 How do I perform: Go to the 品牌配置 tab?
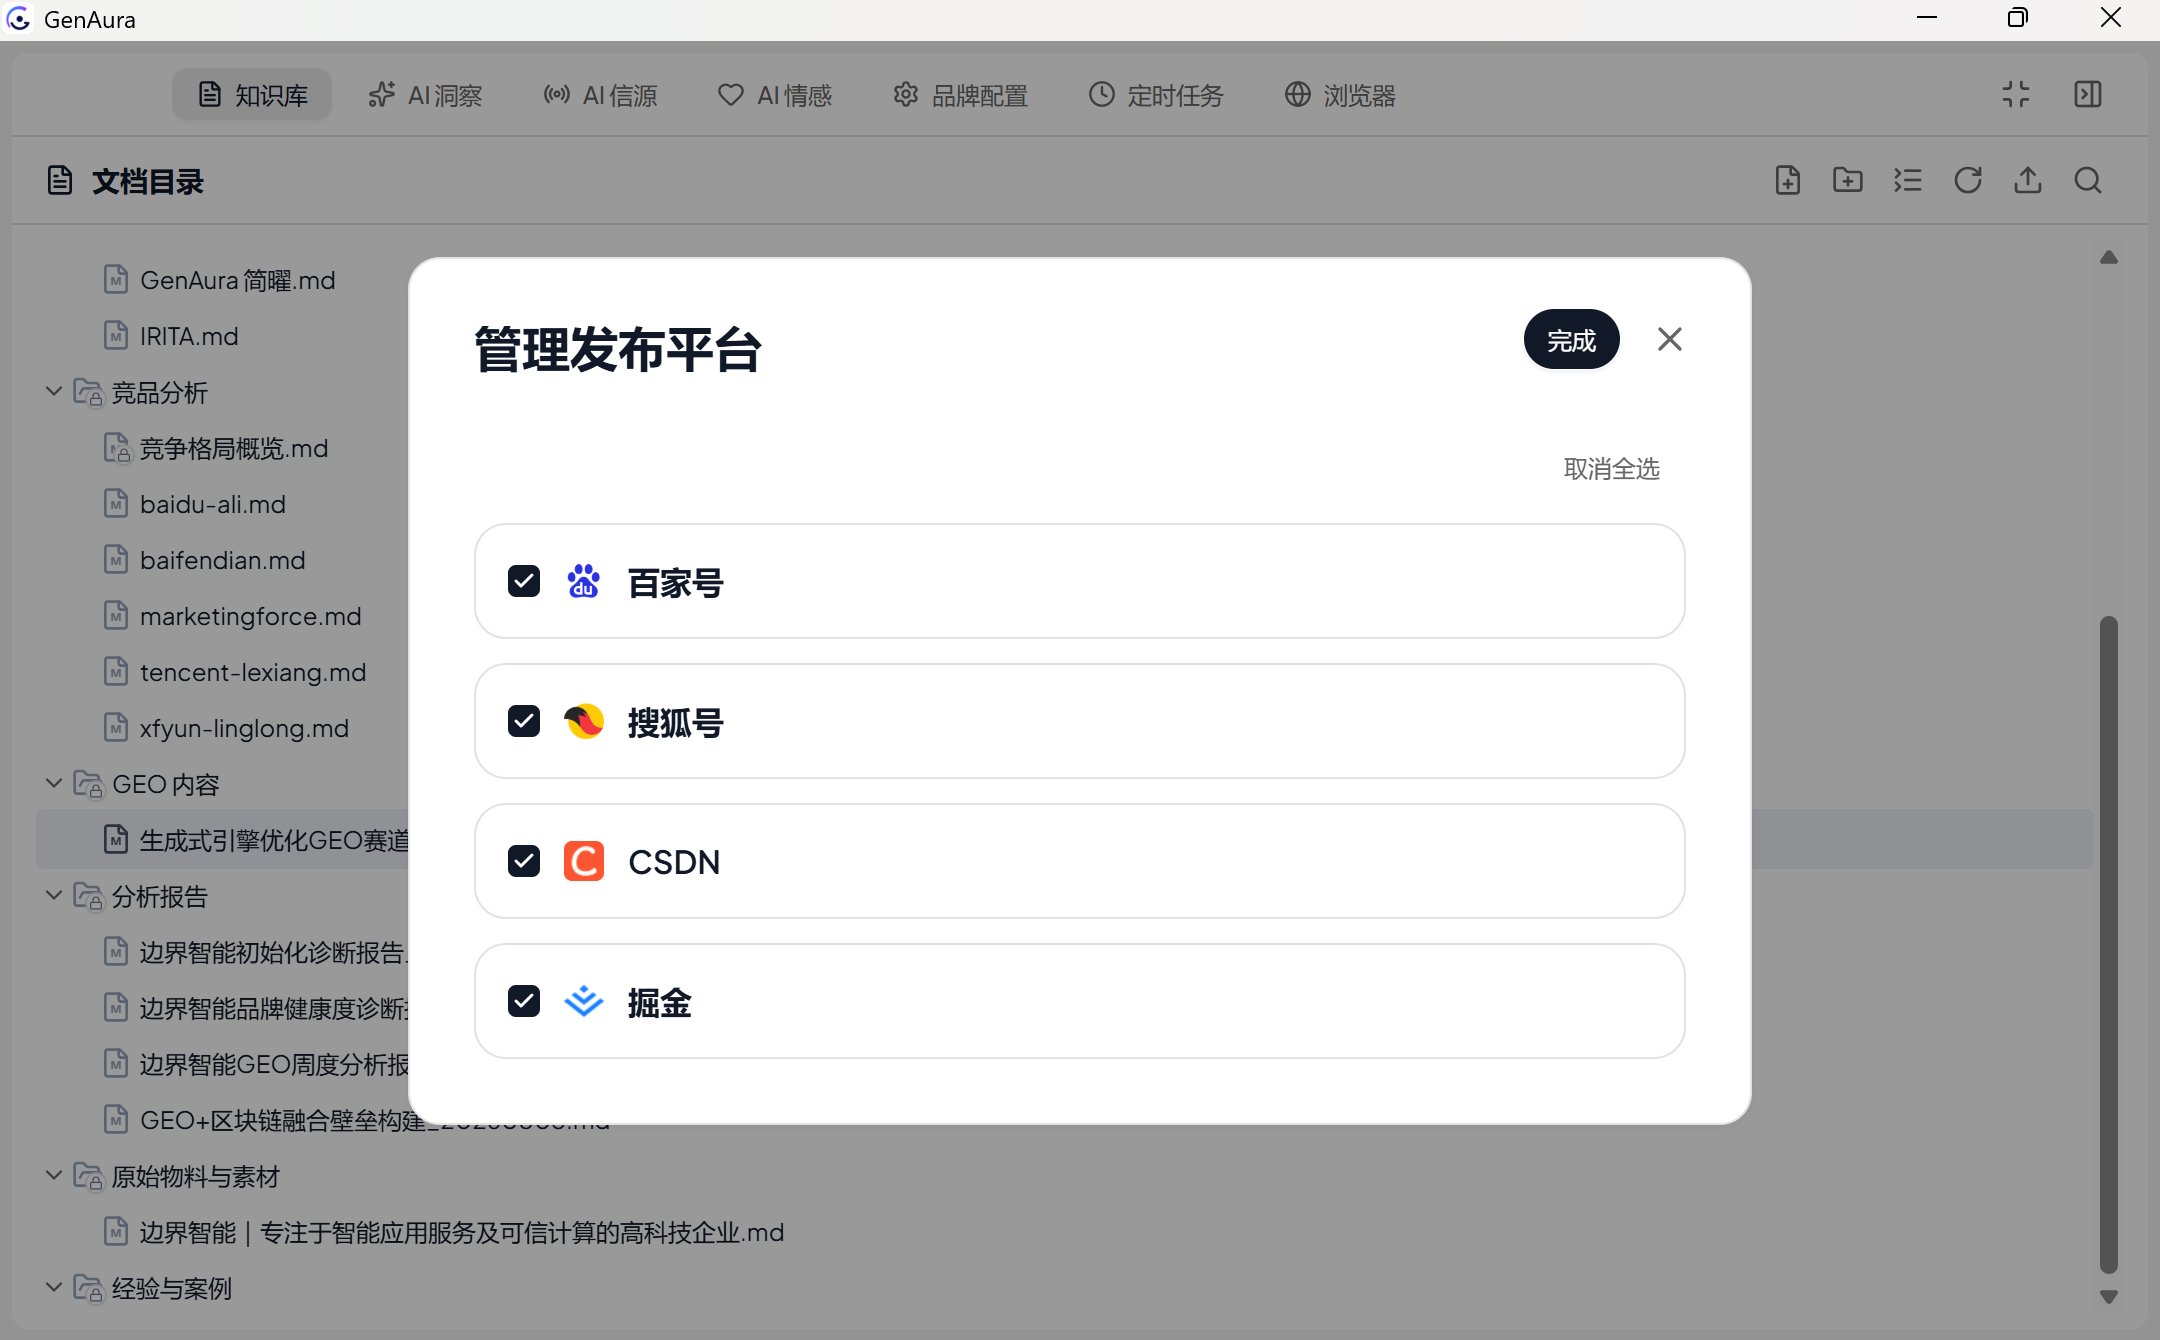(x=961, y=95)
